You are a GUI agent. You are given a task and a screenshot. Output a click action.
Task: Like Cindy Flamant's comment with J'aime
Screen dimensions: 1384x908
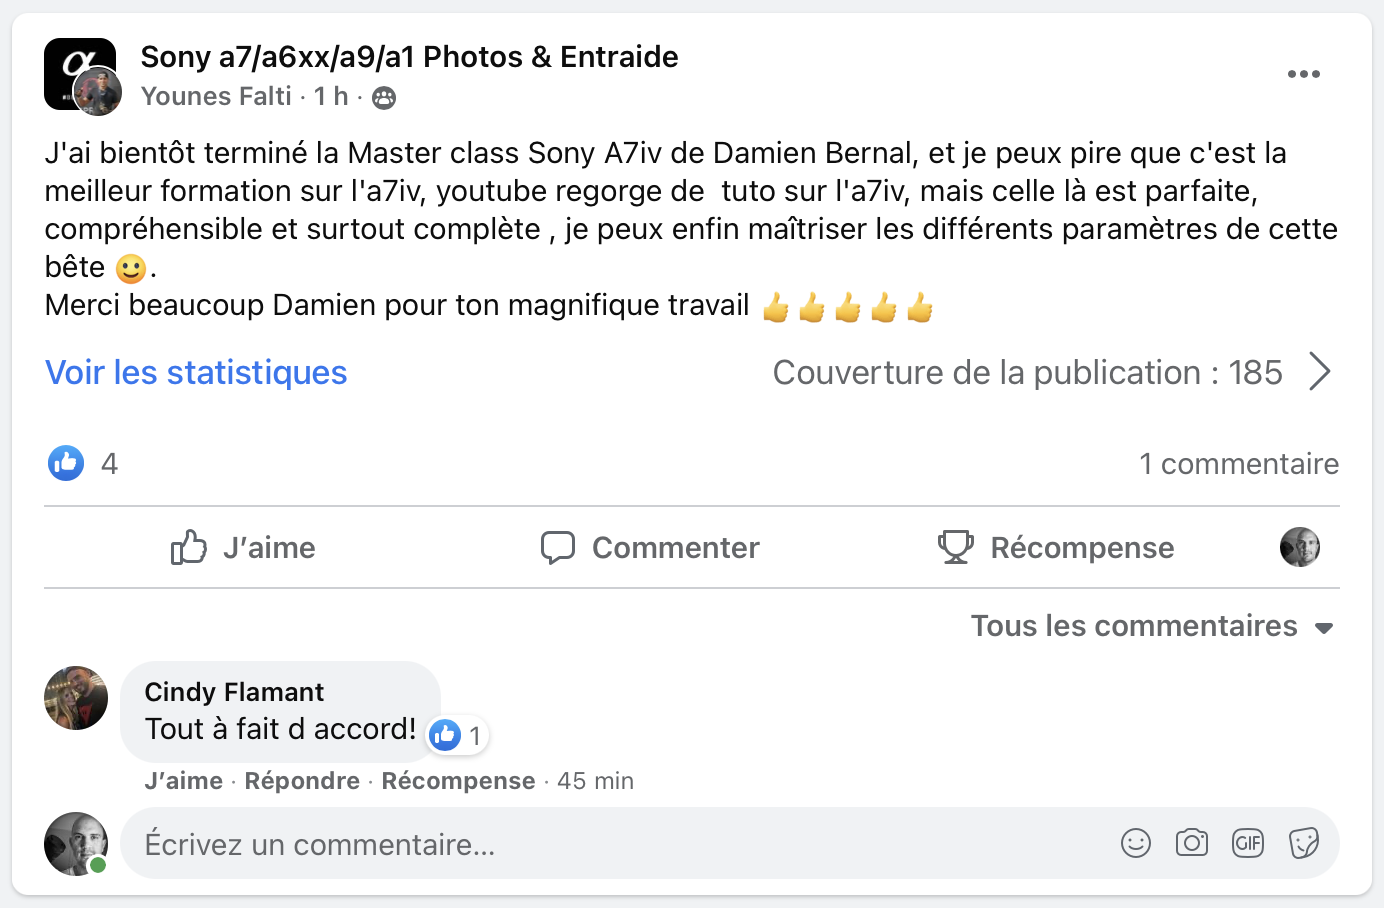click(x=183, y=780)
